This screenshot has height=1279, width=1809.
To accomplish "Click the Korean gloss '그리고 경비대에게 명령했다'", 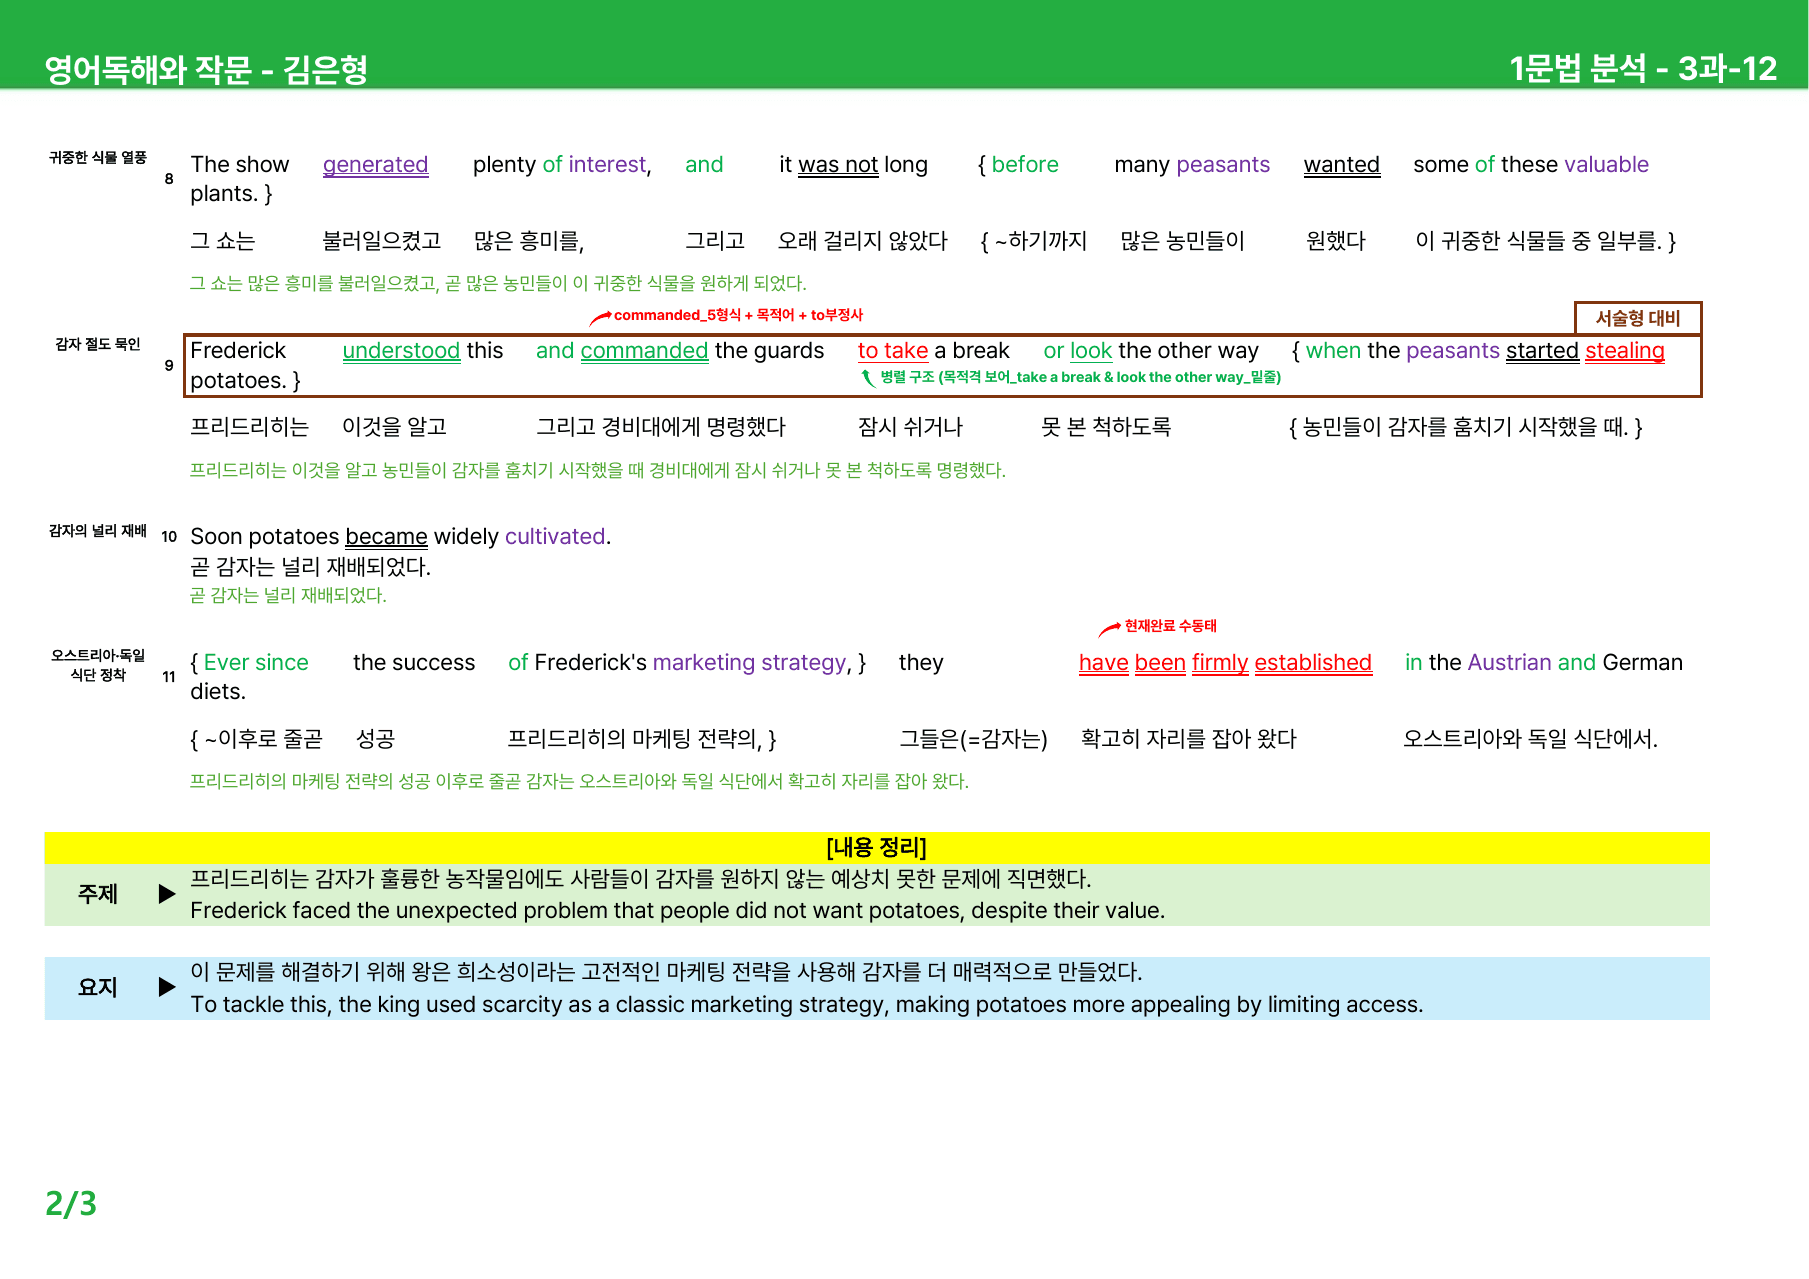I will (x=661, y=426).
